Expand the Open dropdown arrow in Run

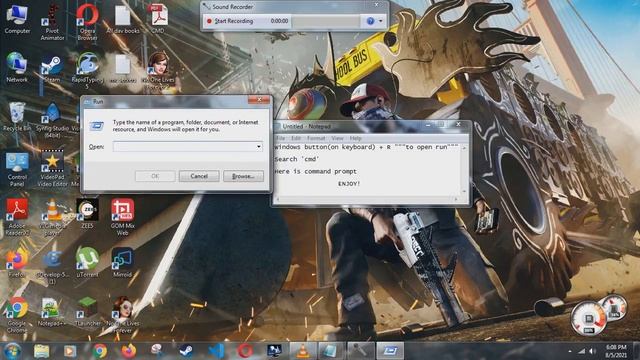pos(259,147)
